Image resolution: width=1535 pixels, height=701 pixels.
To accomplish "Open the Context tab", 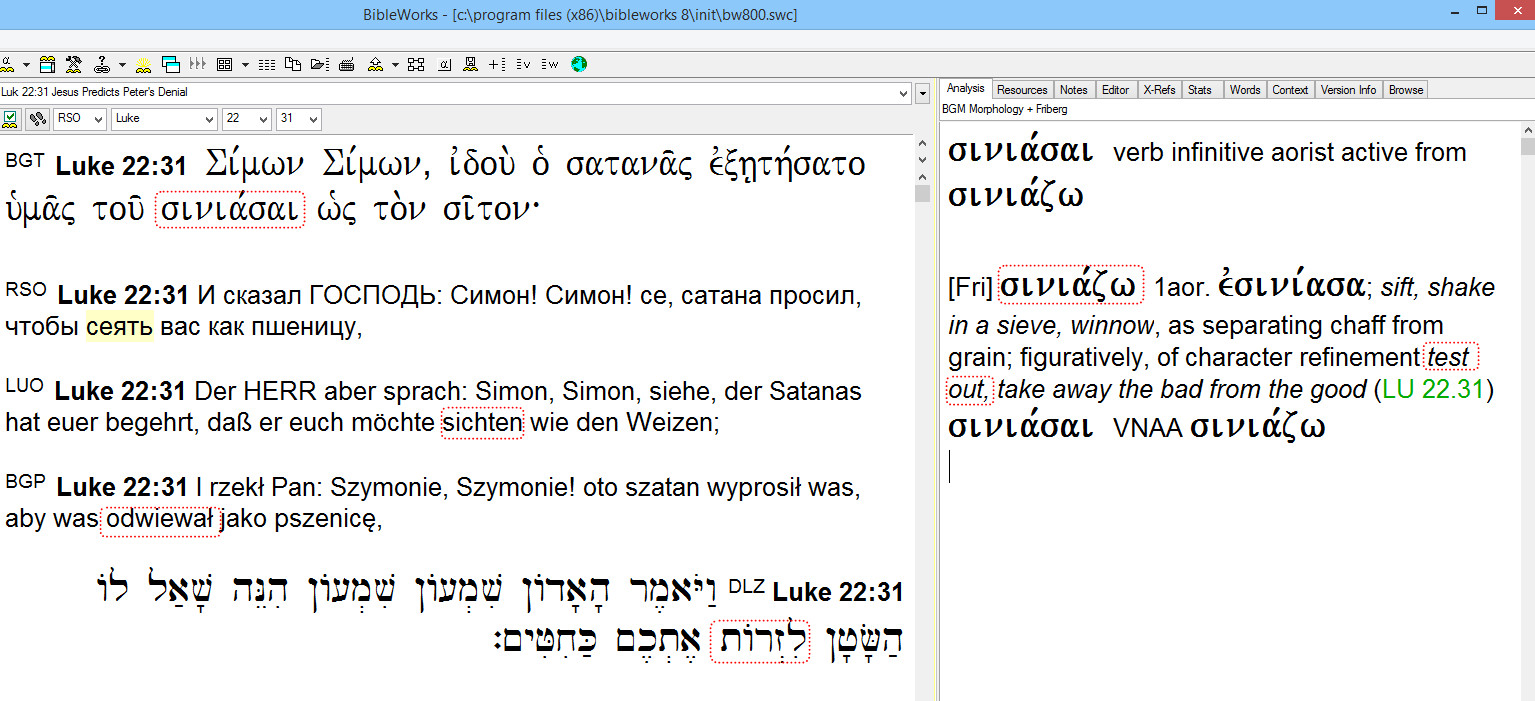I will click(x=1290, y=90).
